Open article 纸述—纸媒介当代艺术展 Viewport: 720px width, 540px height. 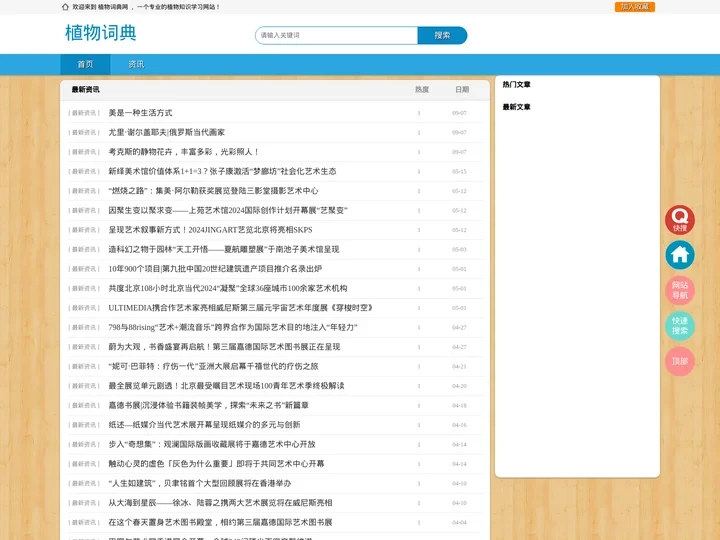coord(204,425)
